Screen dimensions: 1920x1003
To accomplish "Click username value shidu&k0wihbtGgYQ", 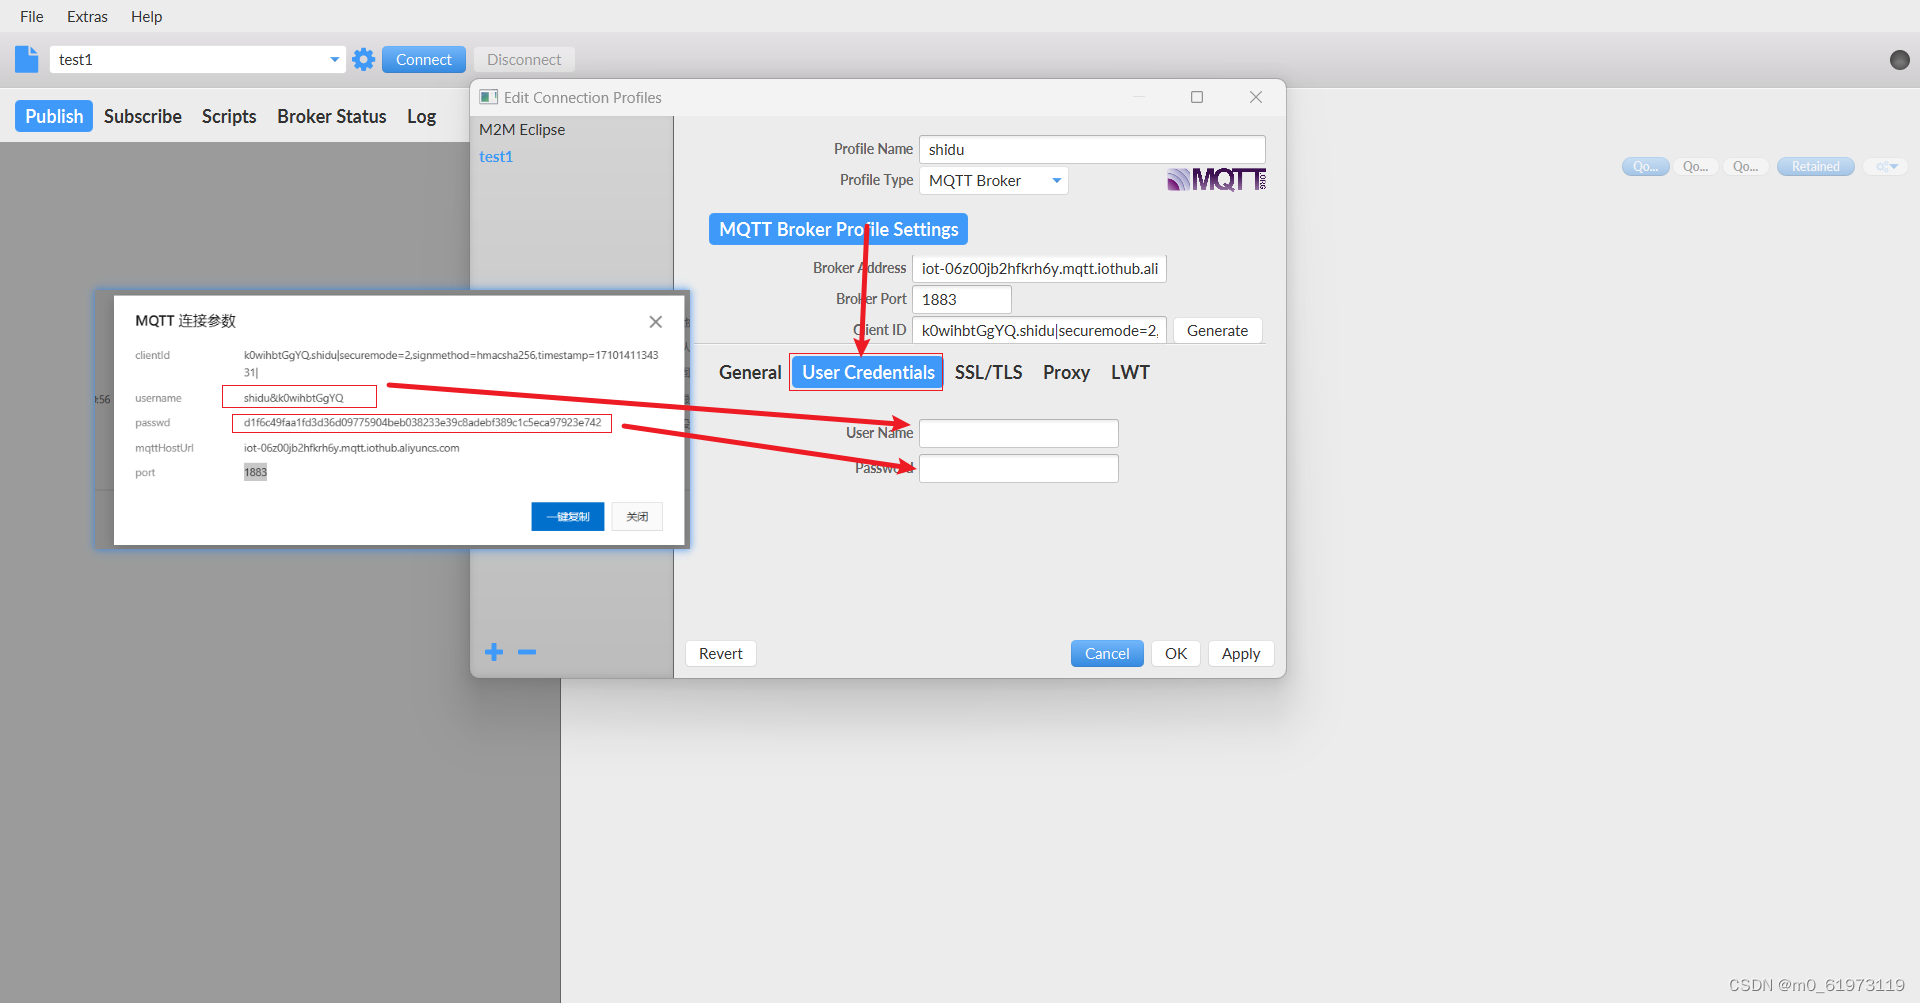I will click(x=294, y=397).
